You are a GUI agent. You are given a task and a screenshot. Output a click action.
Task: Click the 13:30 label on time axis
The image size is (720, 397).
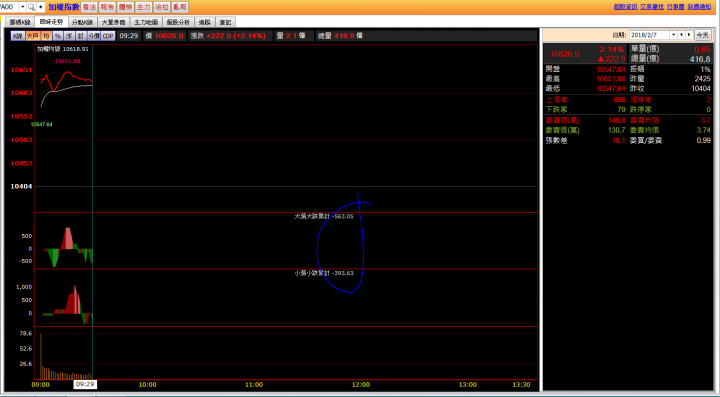(x=521, y=385)
